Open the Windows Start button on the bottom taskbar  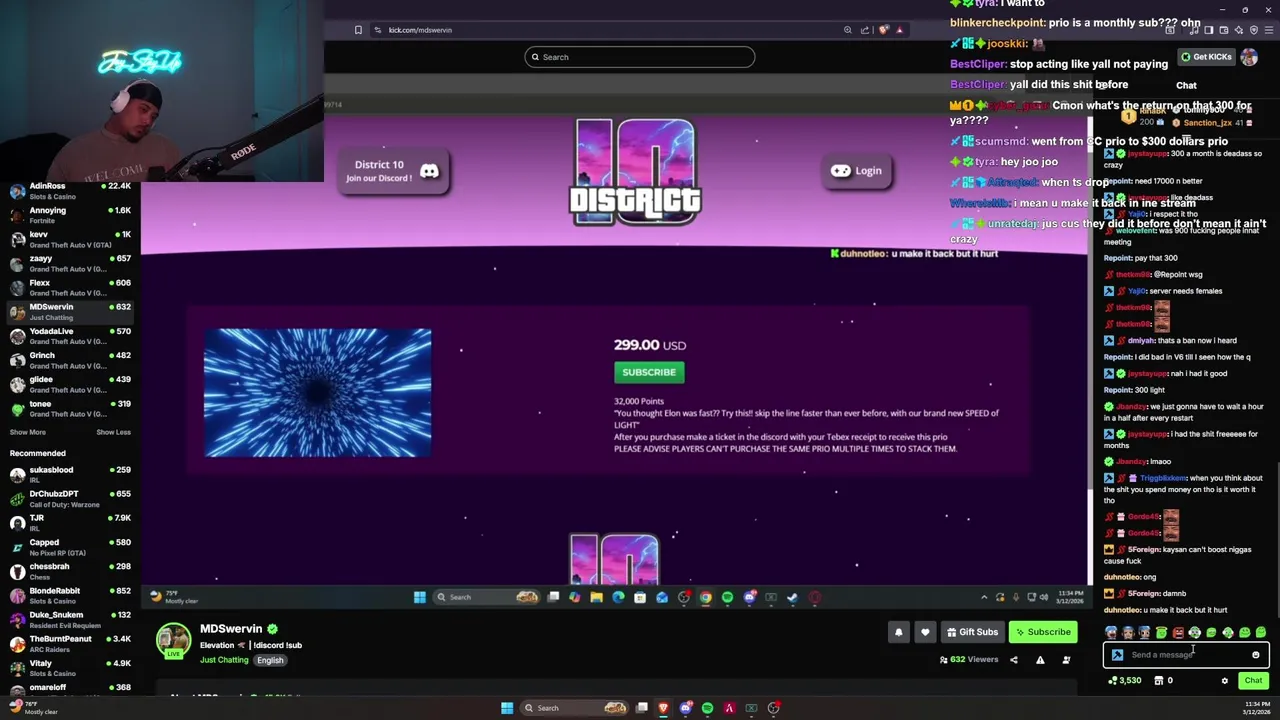pyautogui.click(x=507, y=708)
